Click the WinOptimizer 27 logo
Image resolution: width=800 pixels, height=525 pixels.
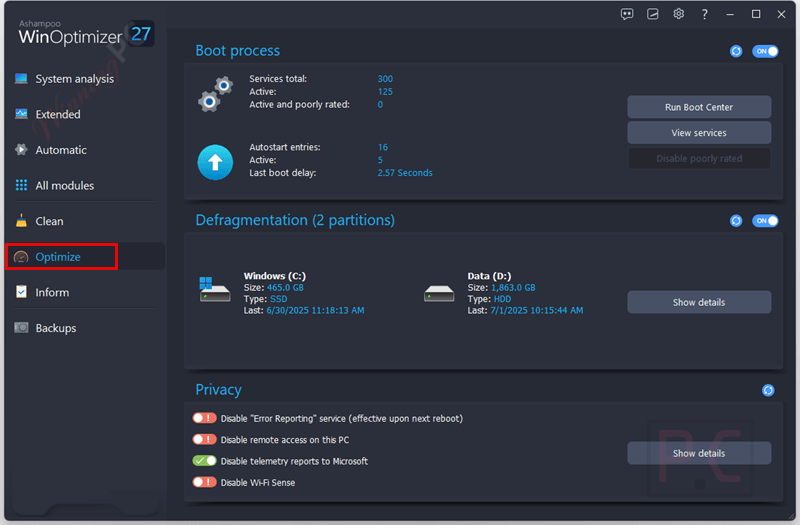point(86,34)
